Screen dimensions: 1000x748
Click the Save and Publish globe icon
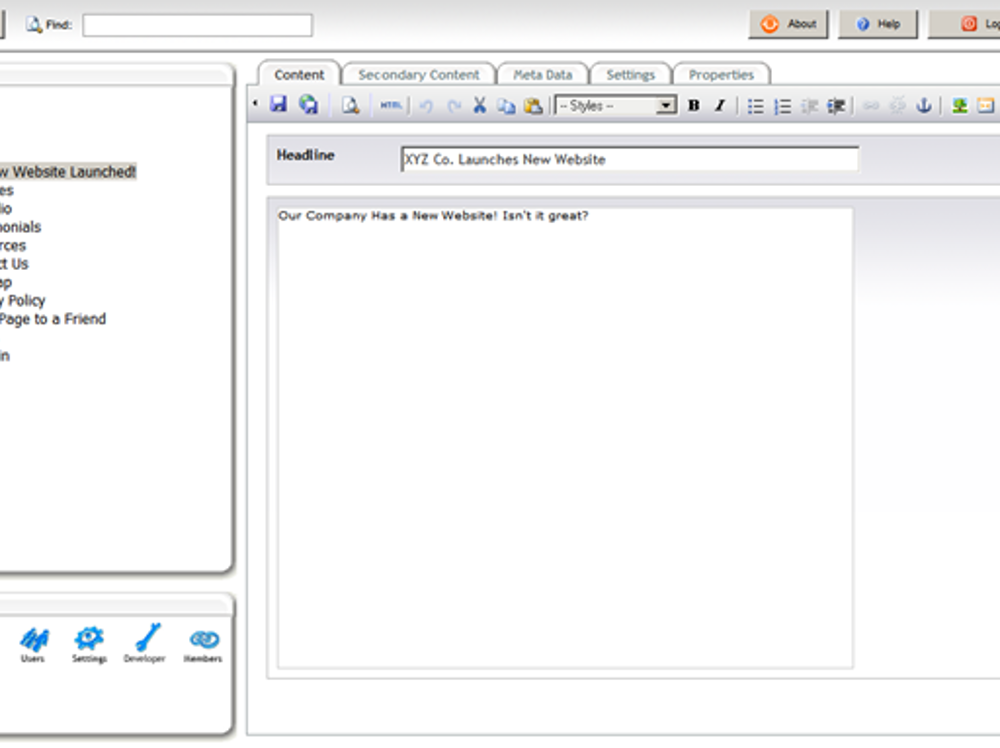pyautogui.click(x=308, y=105)
